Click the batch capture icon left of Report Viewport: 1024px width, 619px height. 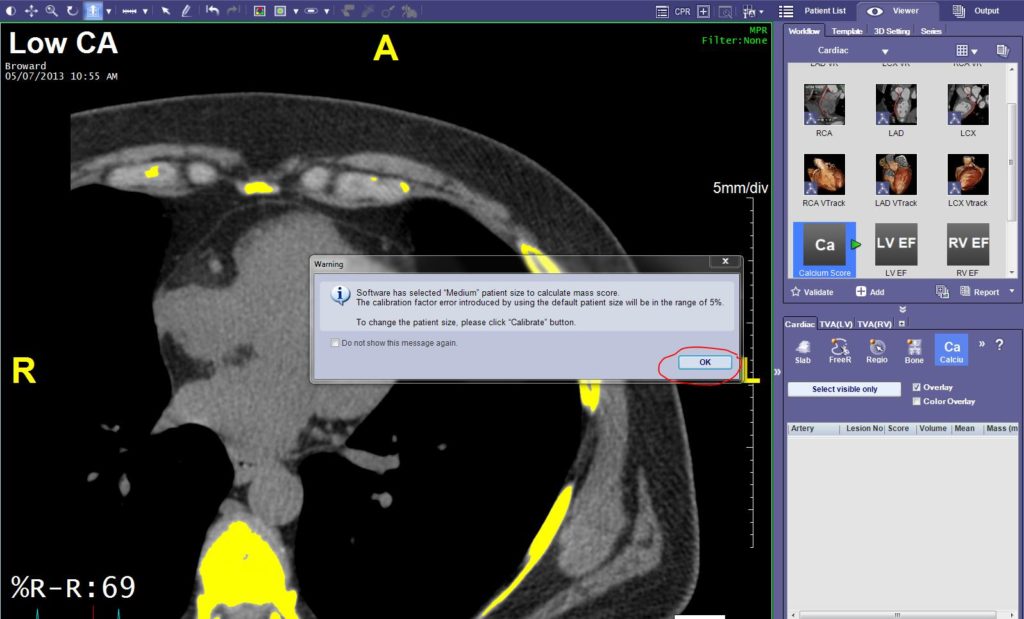[942, 292]
